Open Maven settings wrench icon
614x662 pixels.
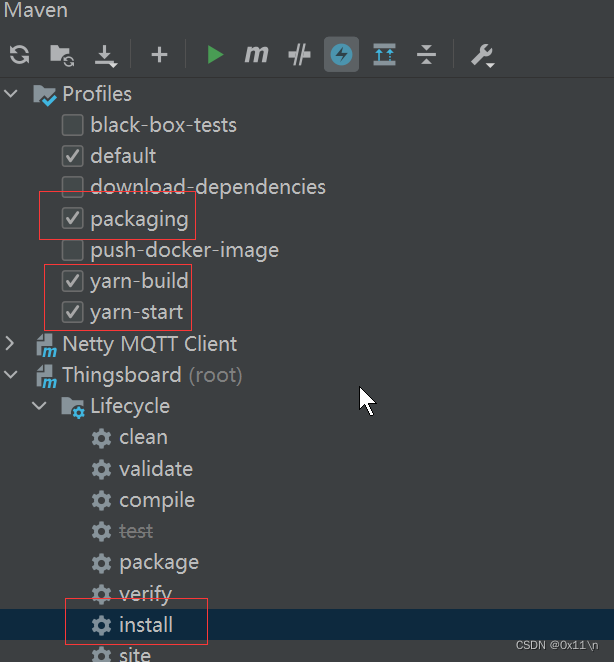point(482,55)
